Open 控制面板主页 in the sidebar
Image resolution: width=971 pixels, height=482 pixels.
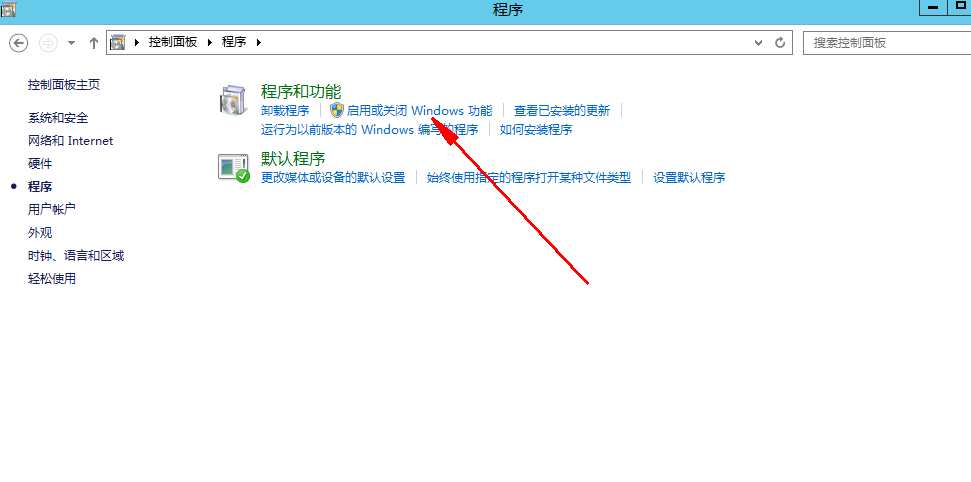pyautogui.click(x=64, y=85)
